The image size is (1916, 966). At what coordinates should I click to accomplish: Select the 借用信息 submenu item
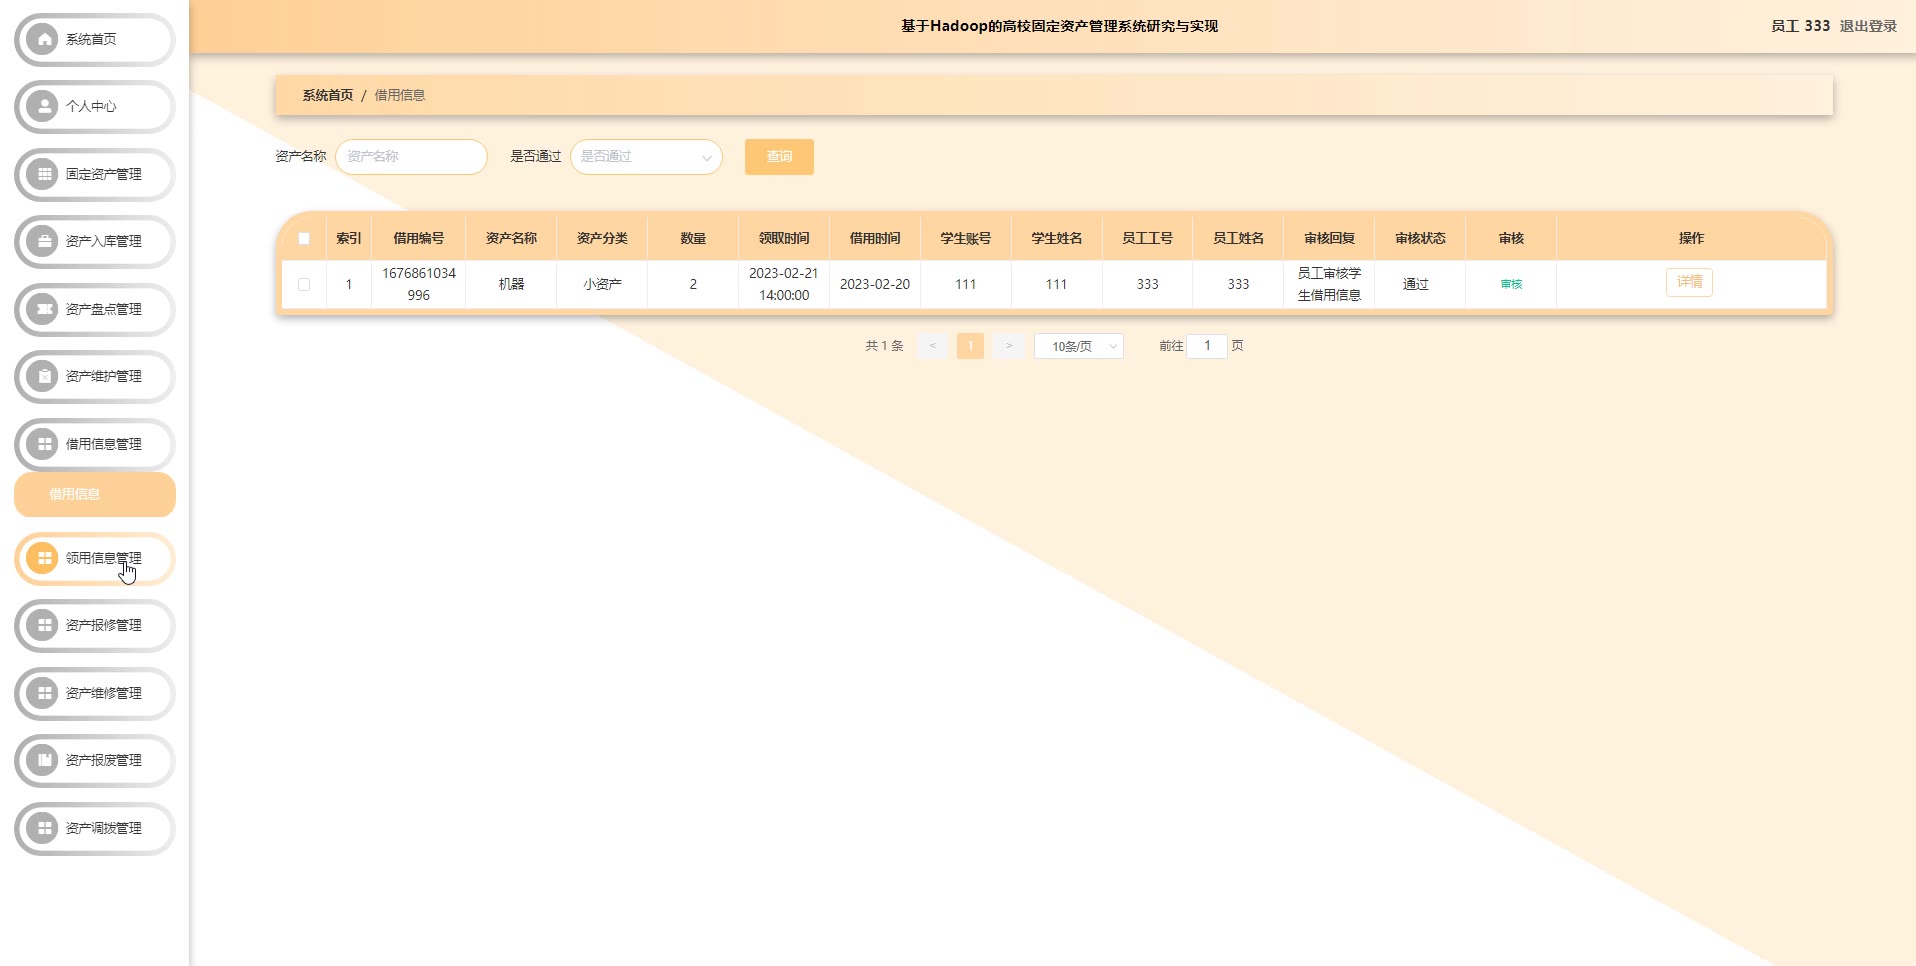[95, 495]
